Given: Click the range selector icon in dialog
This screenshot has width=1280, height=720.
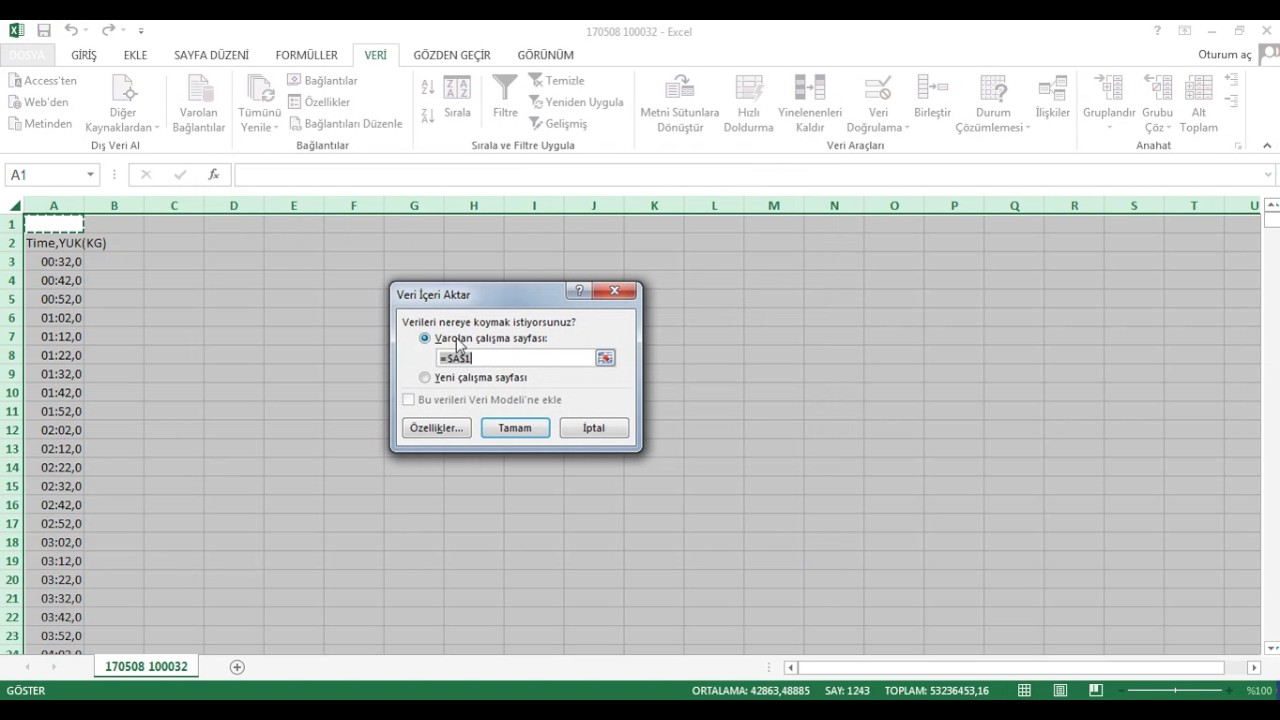Looking at the screenshot, I should tap(605, 358).
